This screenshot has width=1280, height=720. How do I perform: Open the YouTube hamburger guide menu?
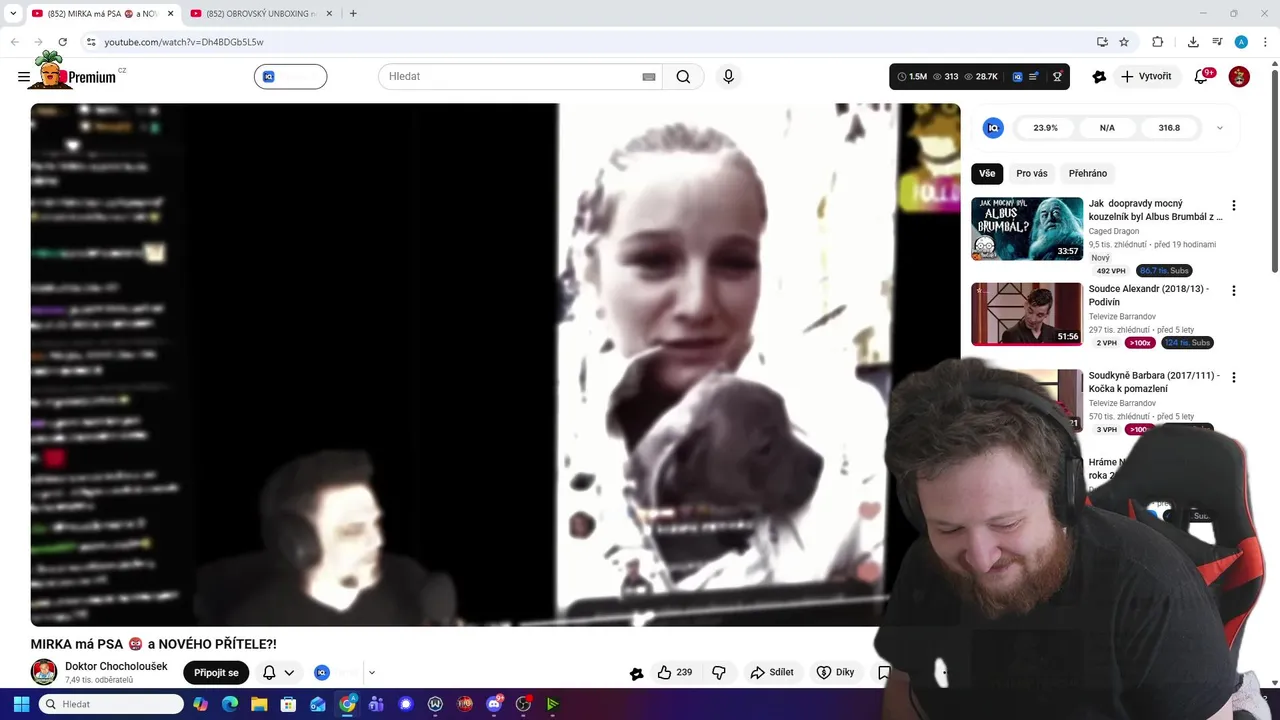(24, 77)
